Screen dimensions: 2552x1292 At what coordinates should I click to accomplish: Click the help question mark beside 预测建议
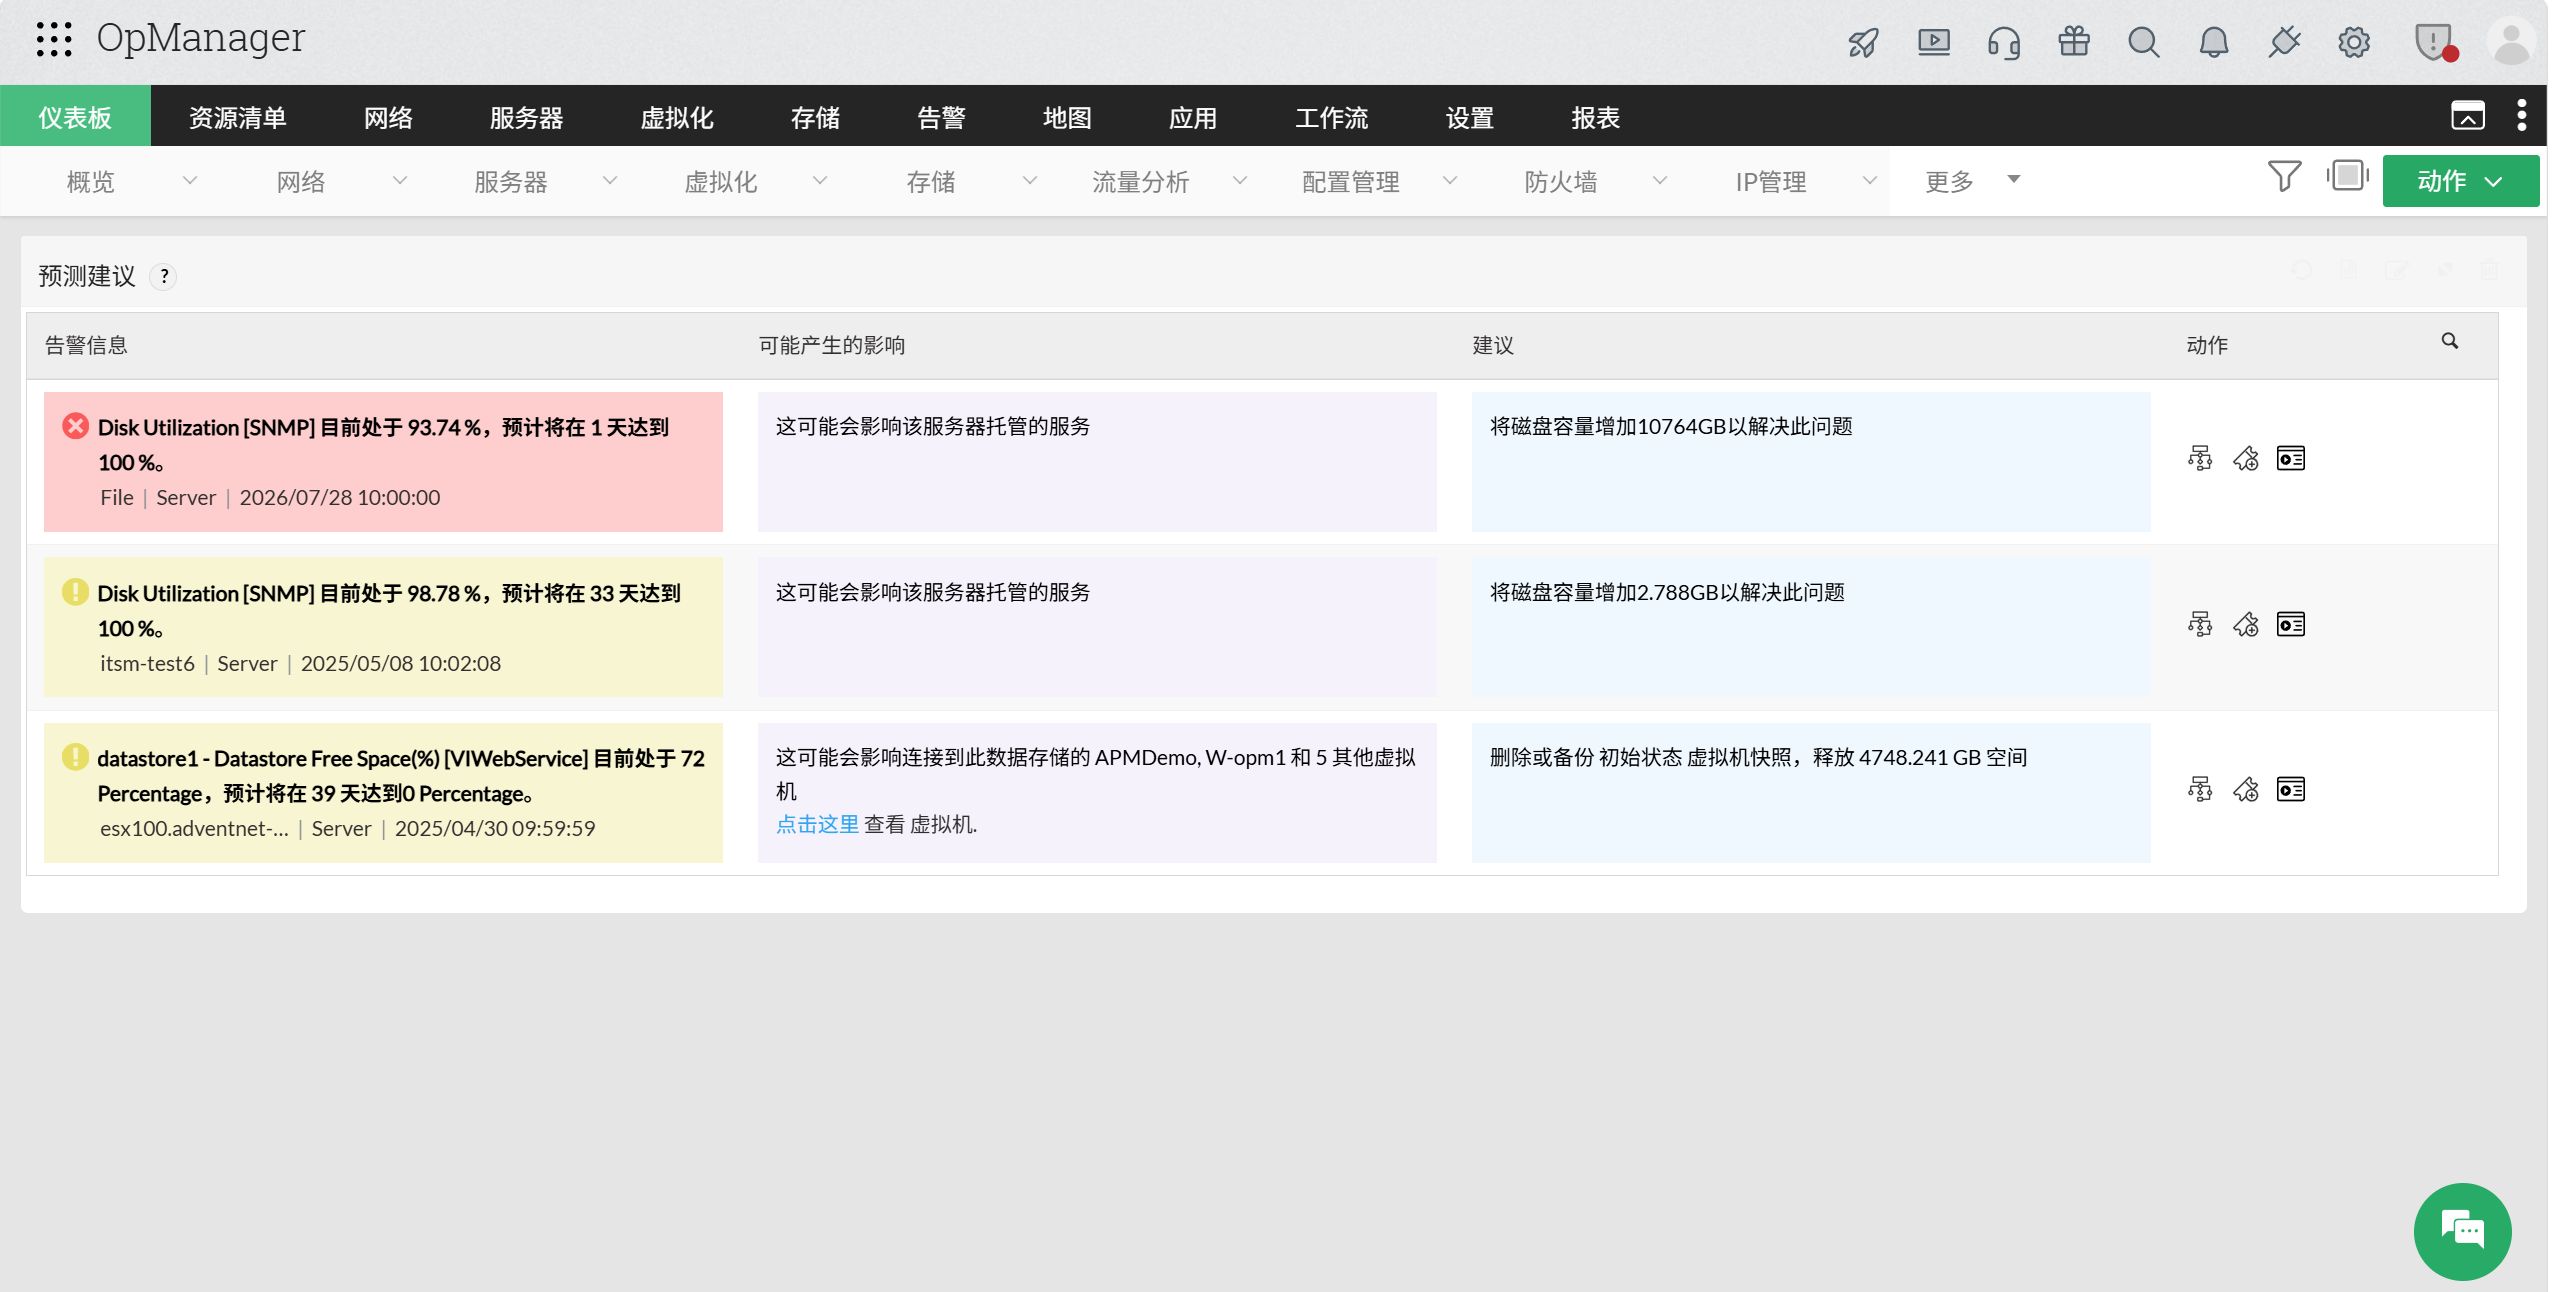[164, 276]
